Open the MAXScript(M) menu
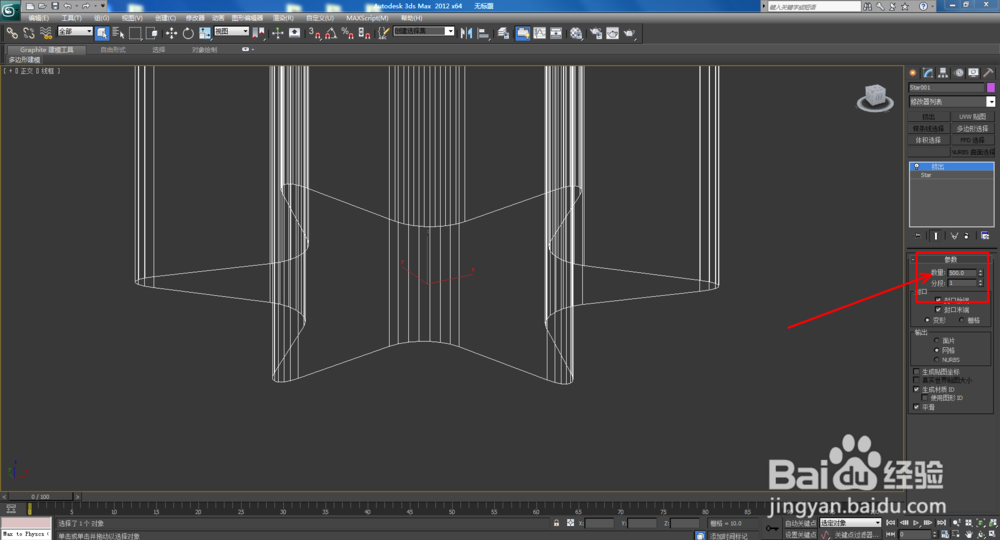 point(367,18)
